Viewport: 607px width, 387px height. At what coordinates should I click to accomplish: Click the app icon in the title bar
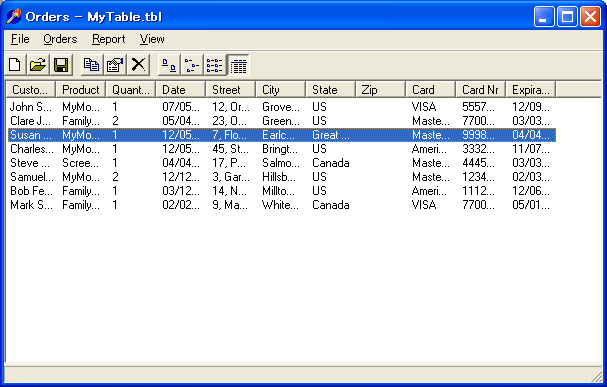click(x=14, y=17)
